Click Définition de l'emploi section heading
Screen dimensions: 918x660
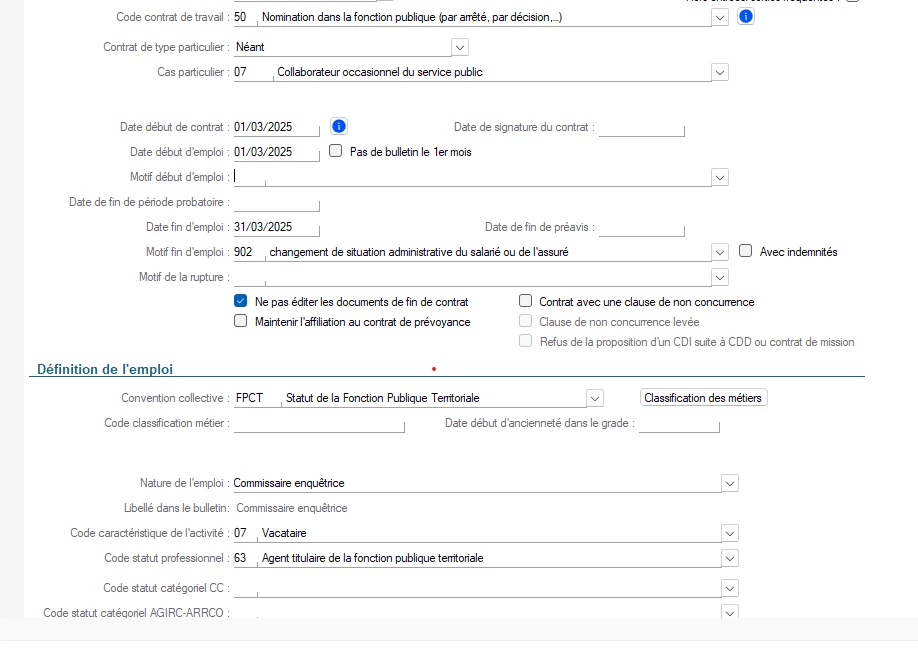pos(105,370)
